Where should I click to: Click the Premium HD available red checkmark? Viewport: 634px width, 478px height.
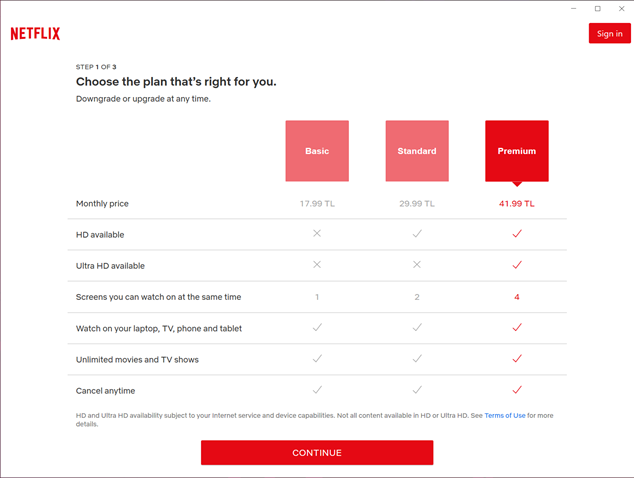click(517, 234)
